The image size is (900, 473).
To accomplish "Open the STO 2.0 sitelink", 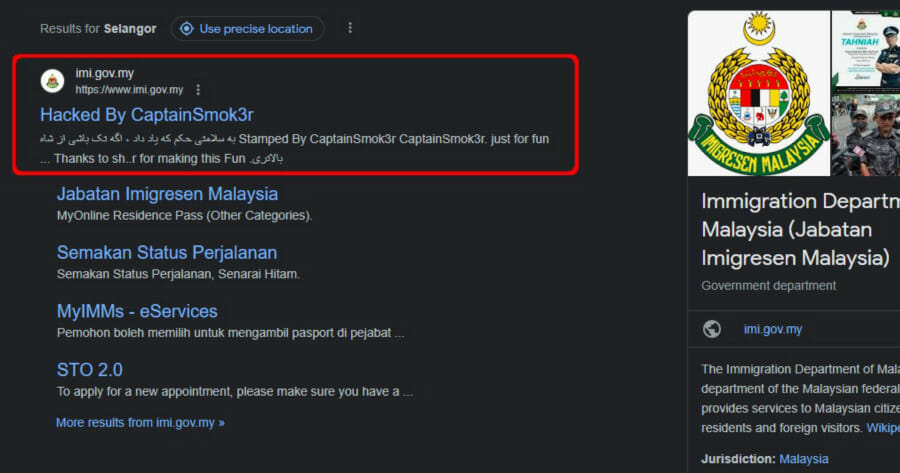I will tap(90, 370).
